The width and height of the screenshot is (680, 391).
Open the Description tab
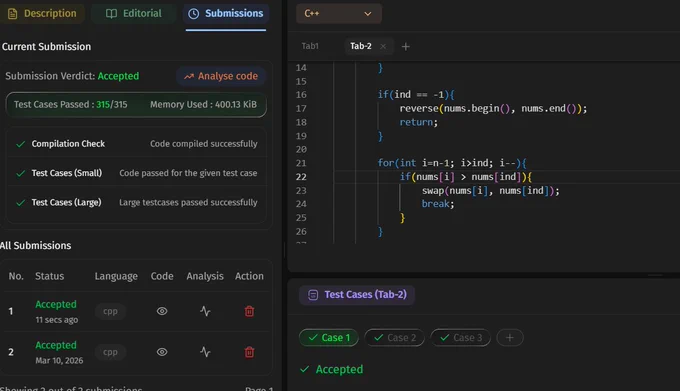[x=42, y=13]
